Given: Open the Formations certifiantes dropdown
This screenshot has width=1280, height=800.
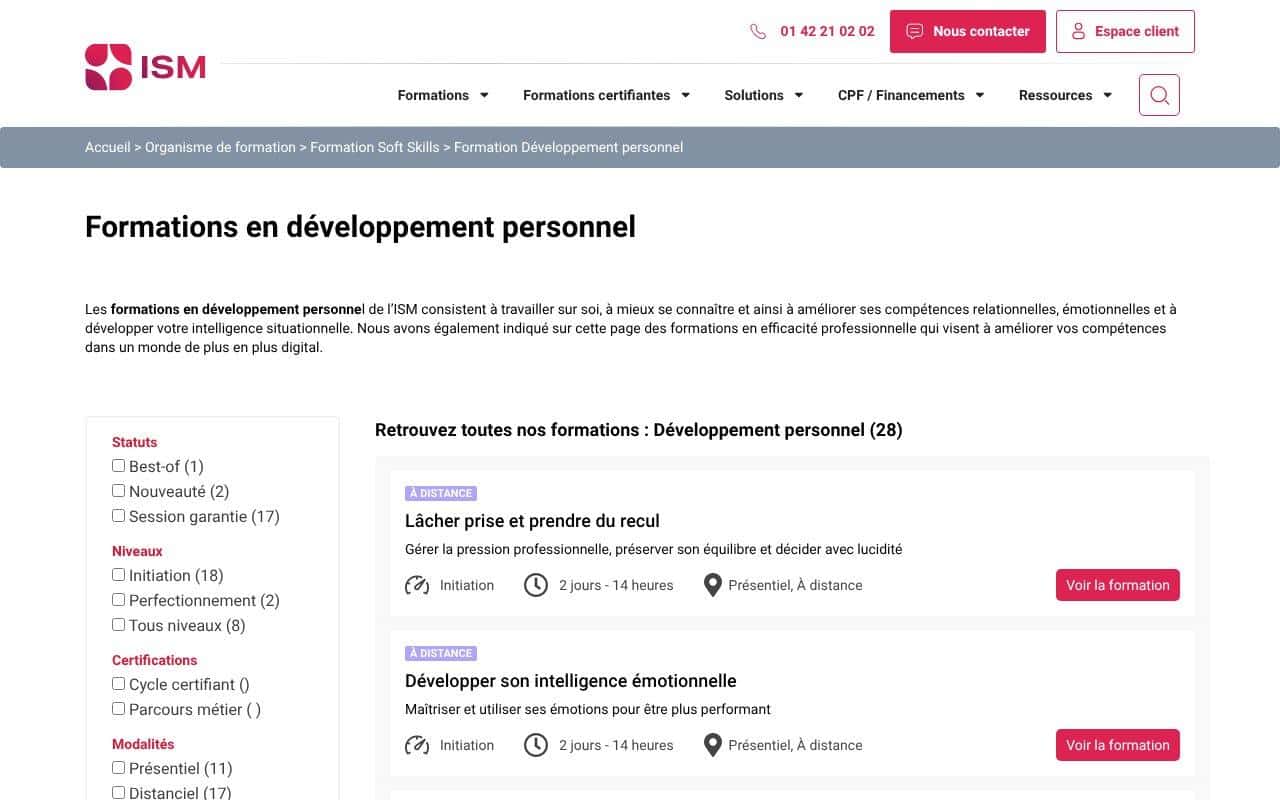Looking at the screenshot, I should pos(607,95).
